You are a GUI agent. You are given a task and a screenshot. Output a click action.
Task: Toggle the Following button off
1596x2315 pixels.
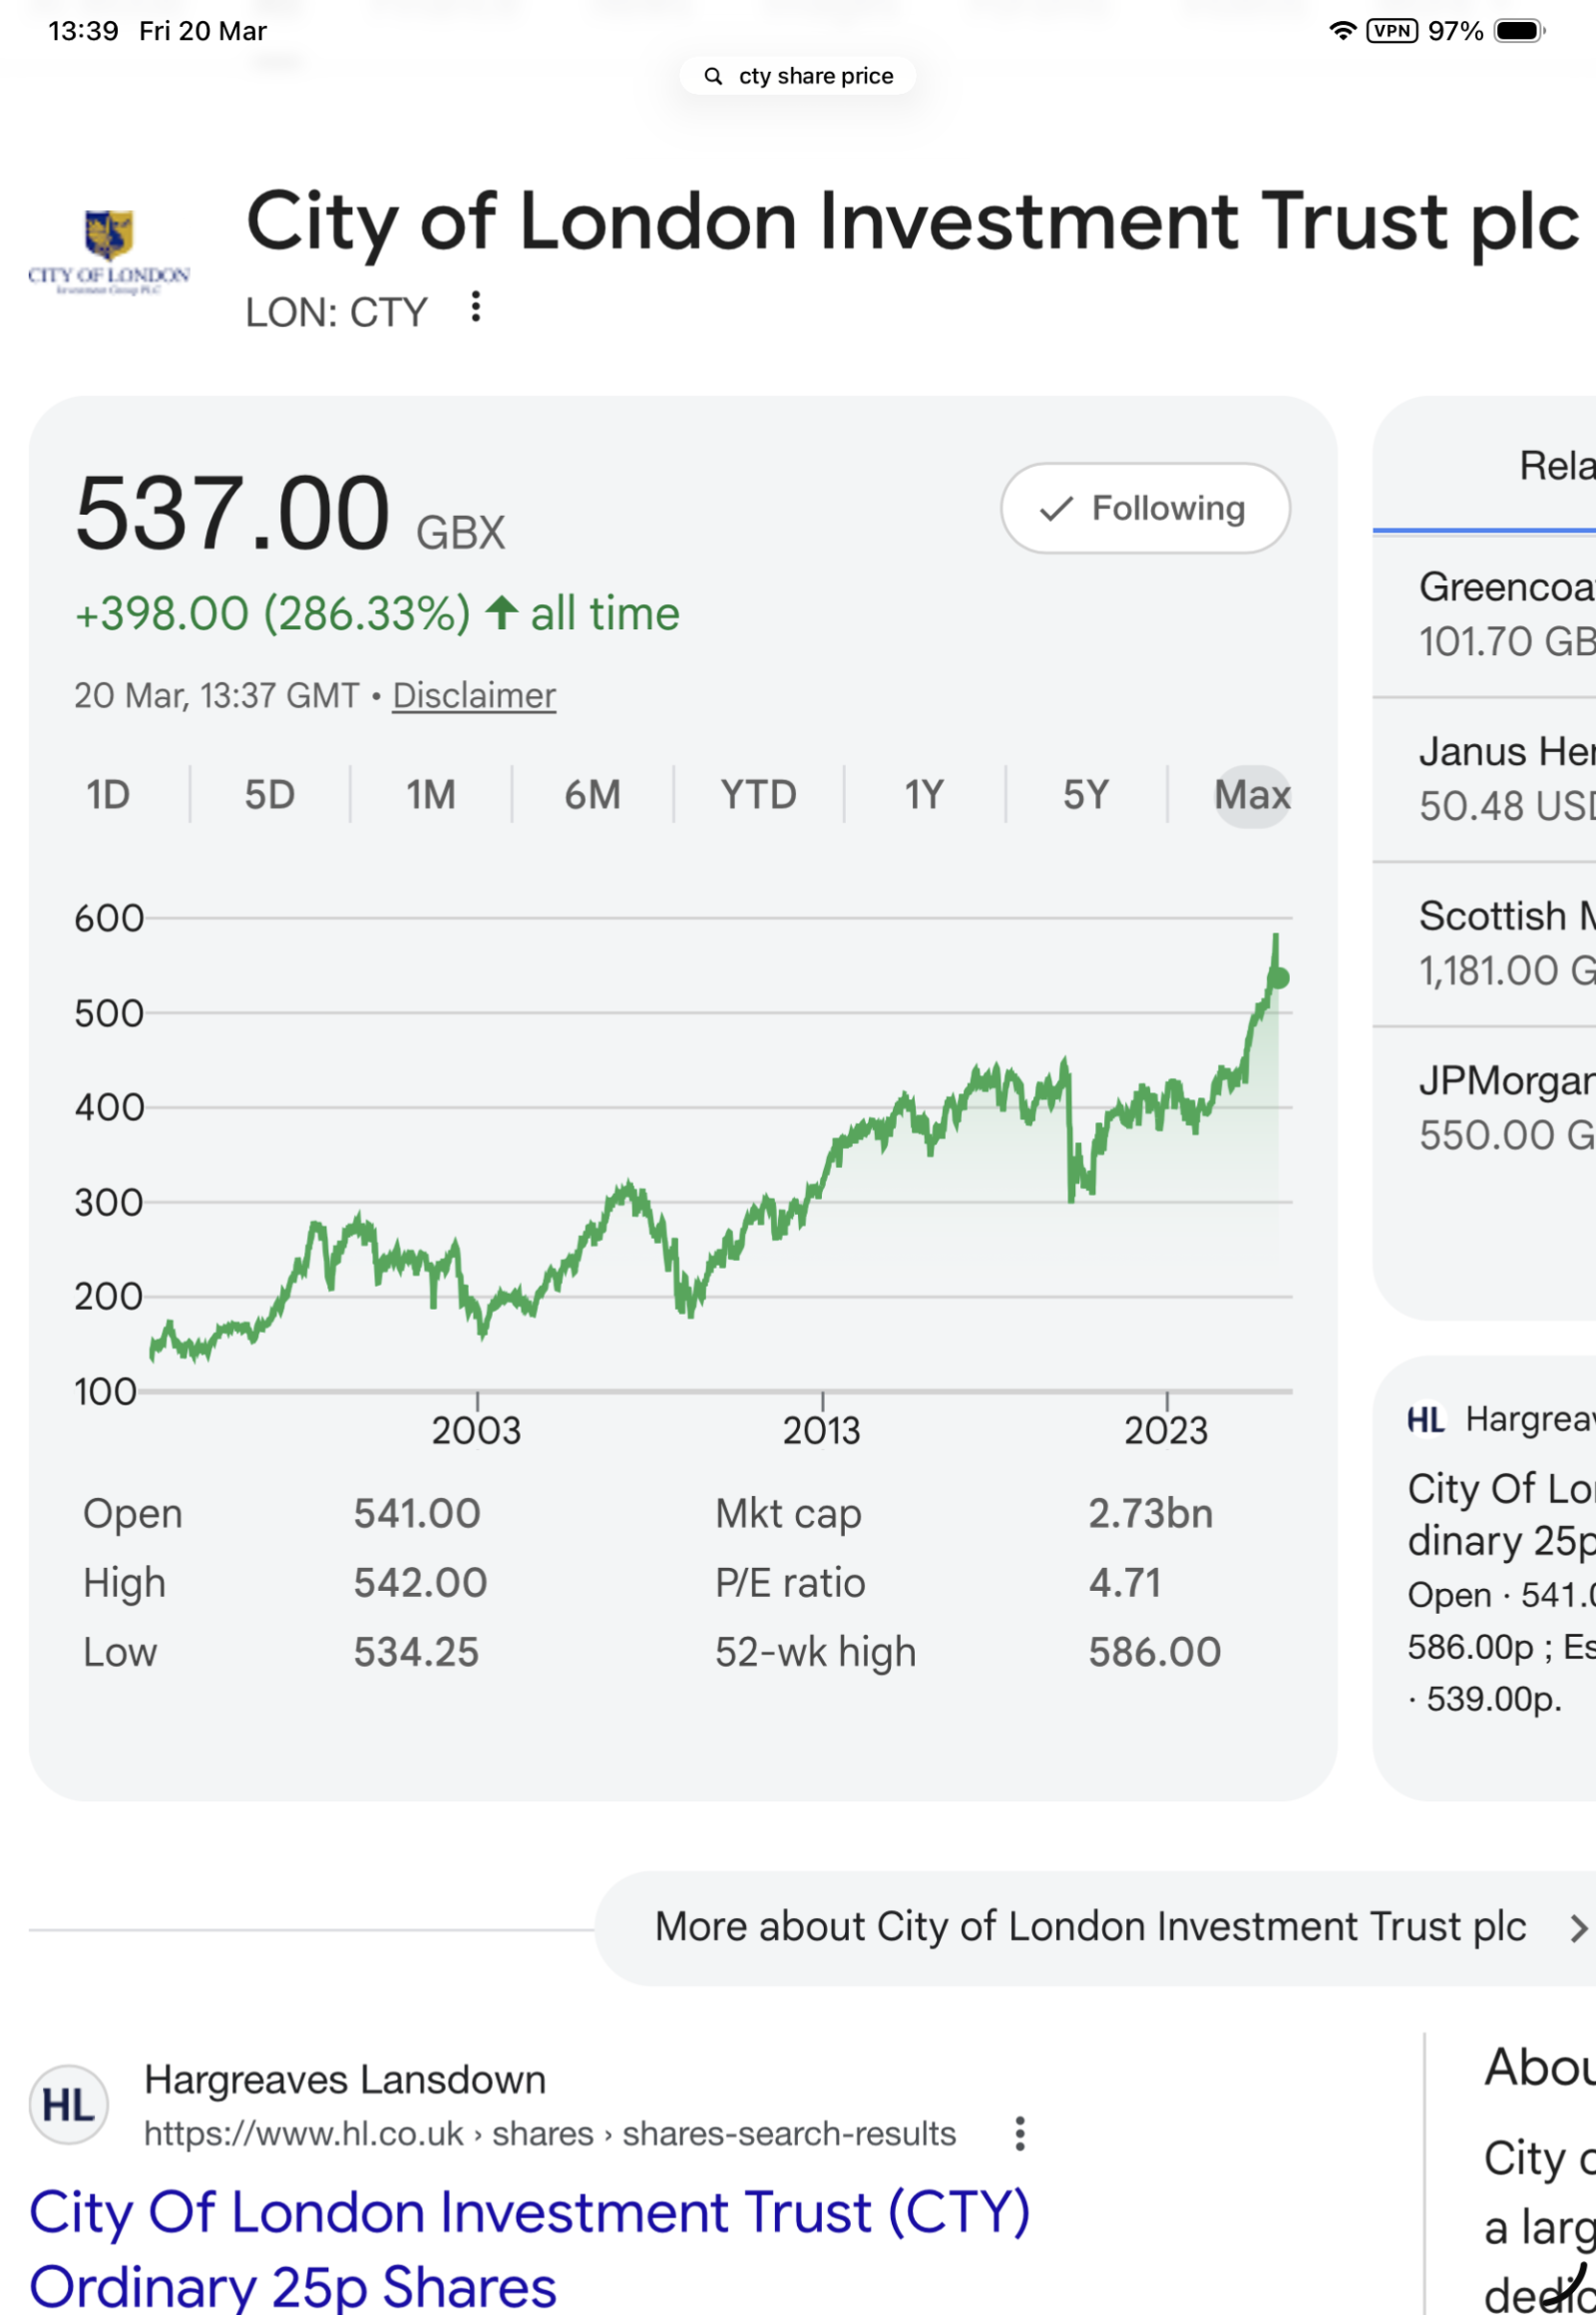[1145, 508]
